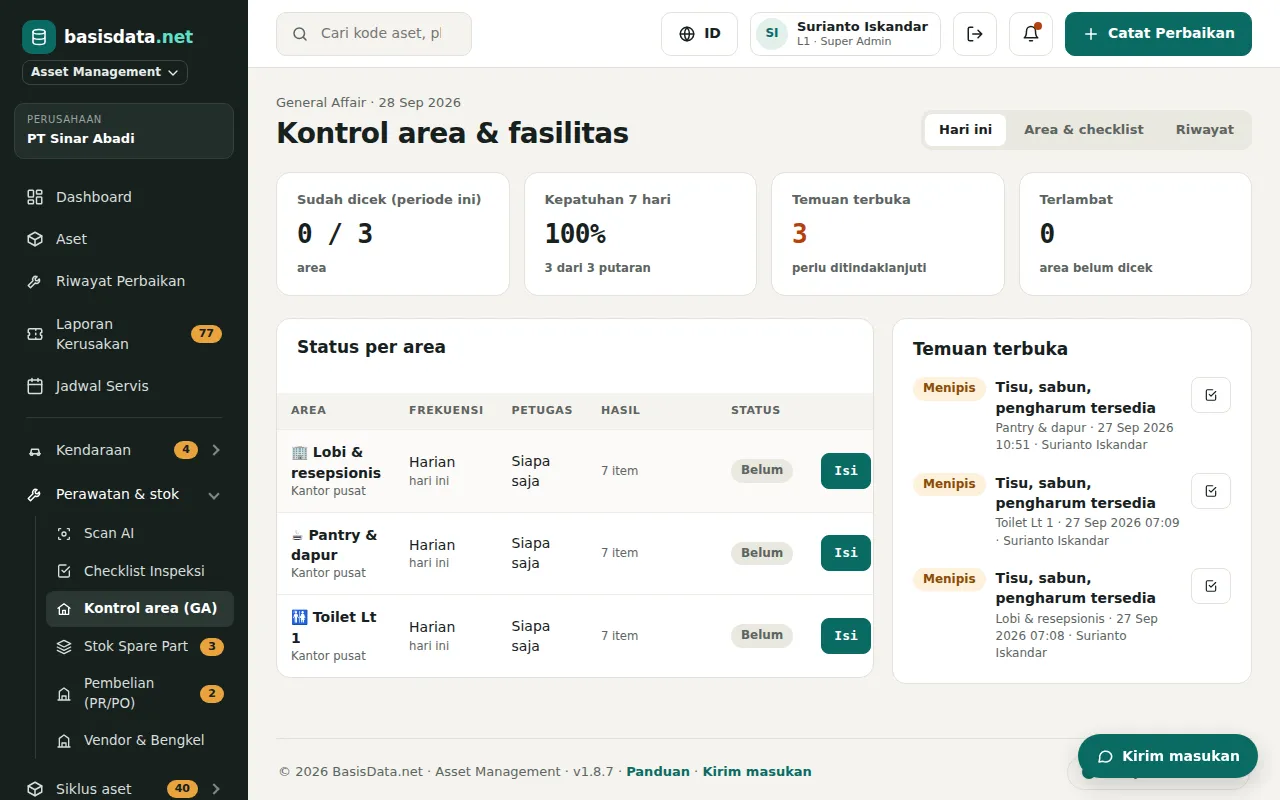
Task: Collapse the Perawatan & stok group
Action: click(x=124, y=494)
